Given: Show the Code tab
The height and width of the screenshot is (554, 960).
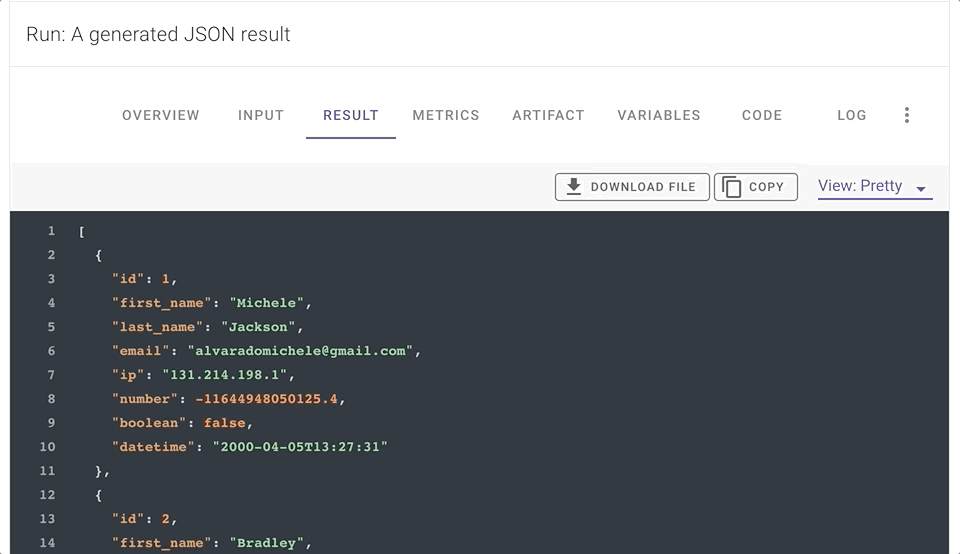Looking at the screenshot, I should click(762, 115).
